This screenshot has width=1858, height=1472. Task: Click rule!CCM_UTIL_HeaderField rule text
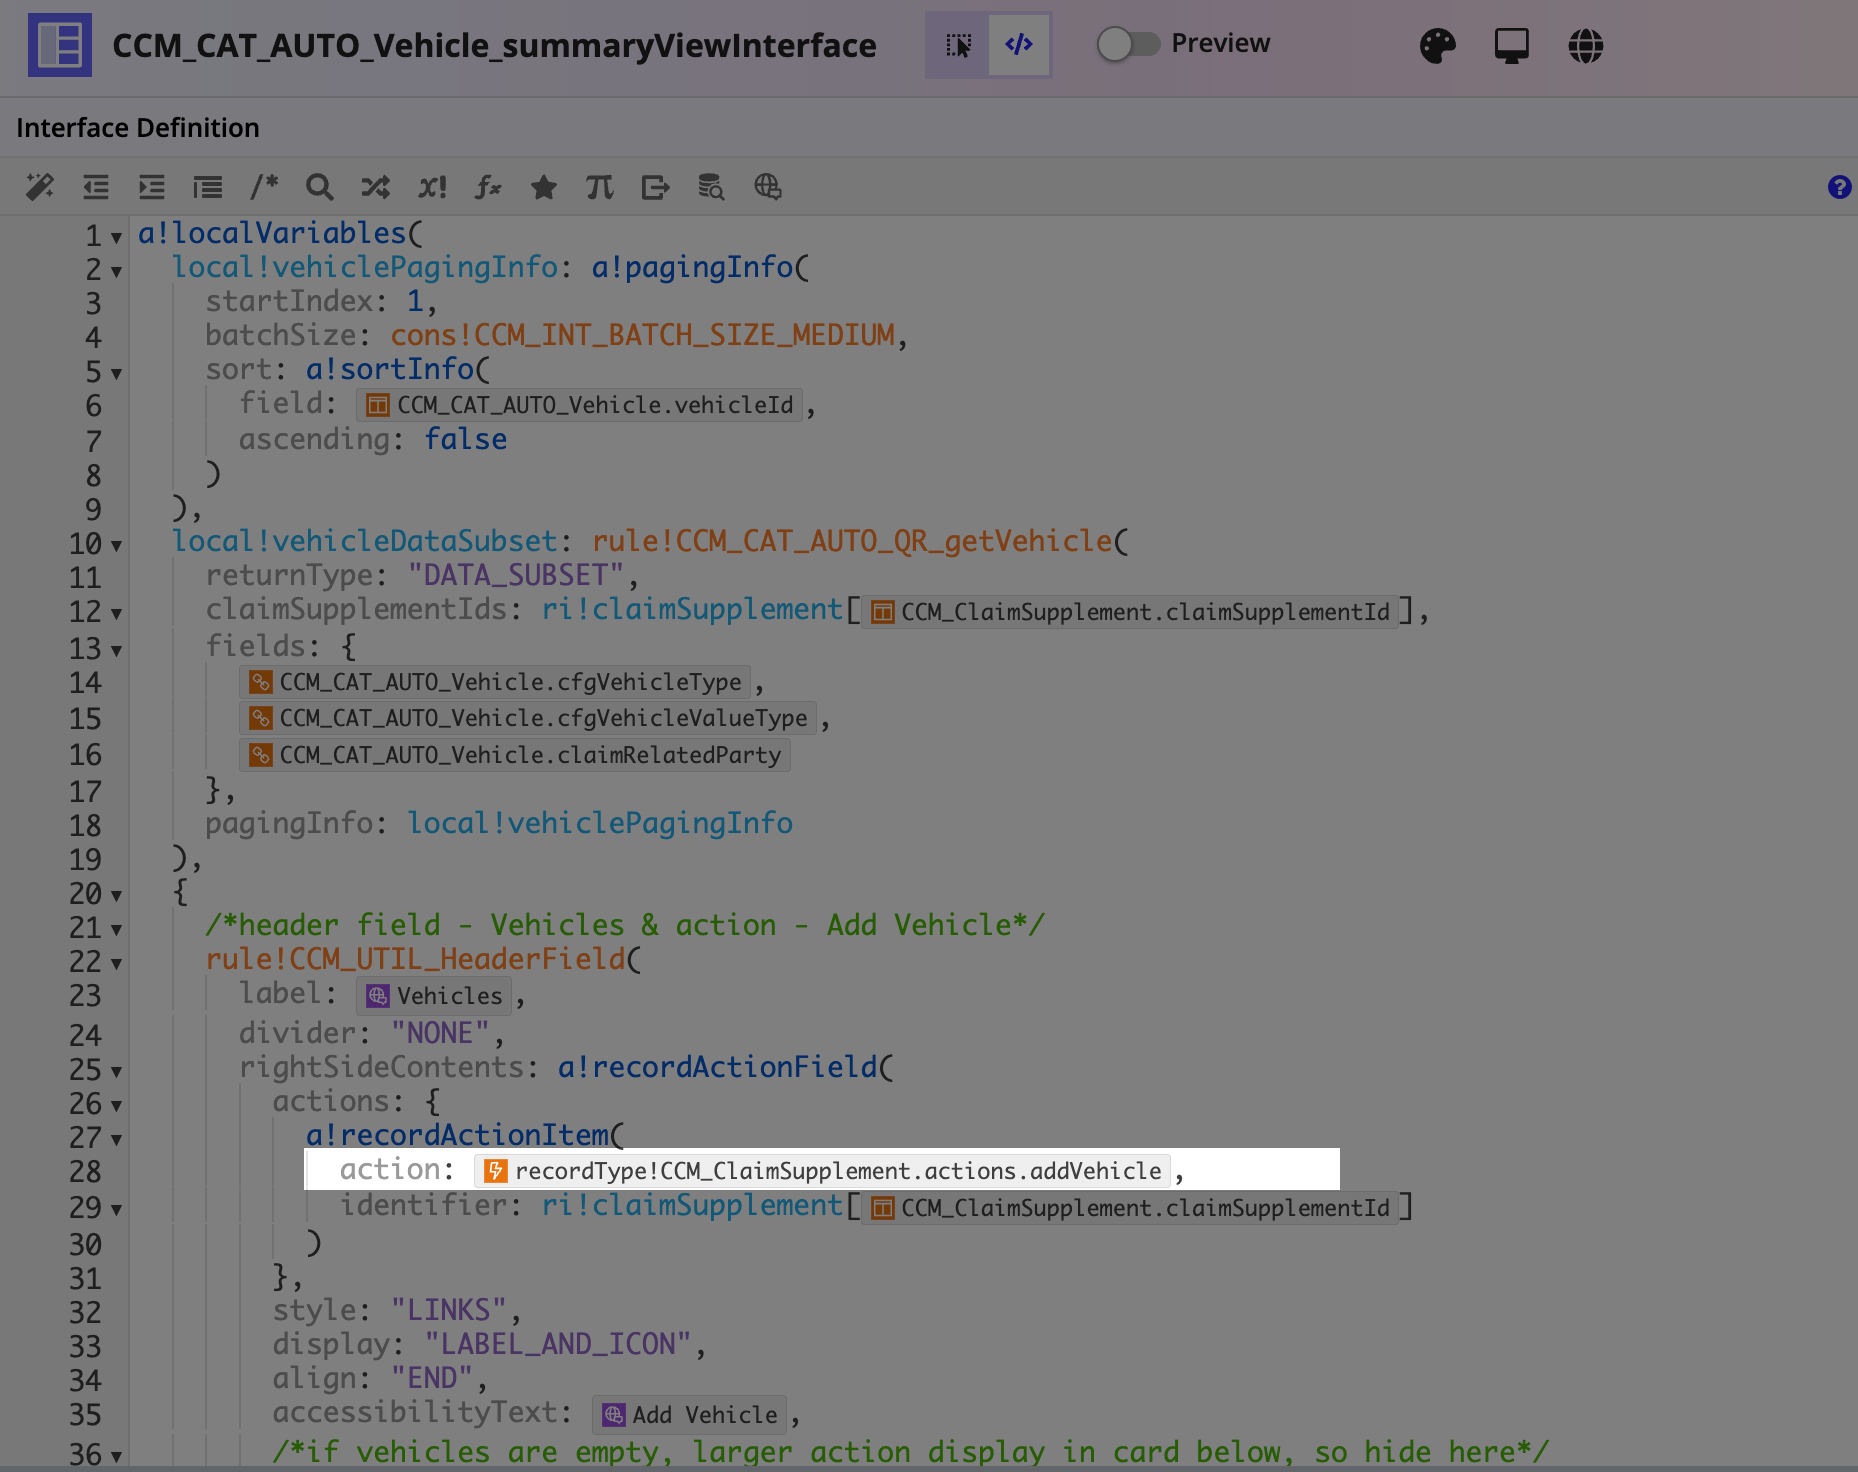415,959
